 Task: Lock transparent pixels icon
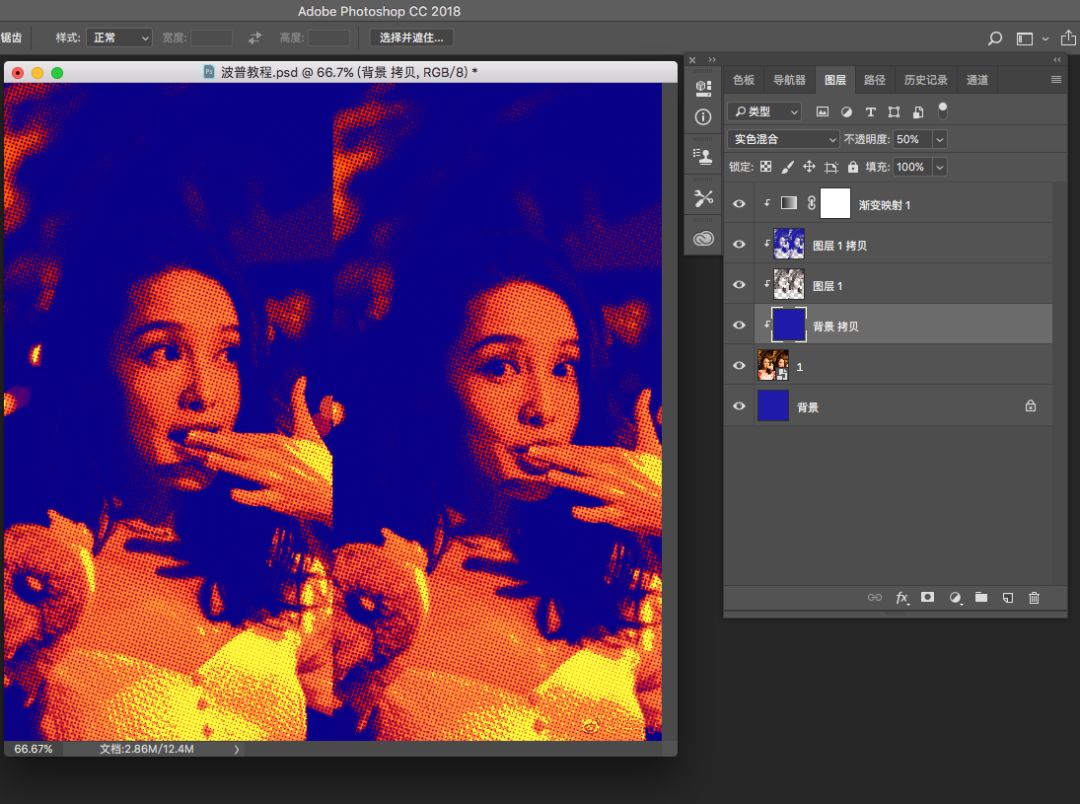click(766, 167)
